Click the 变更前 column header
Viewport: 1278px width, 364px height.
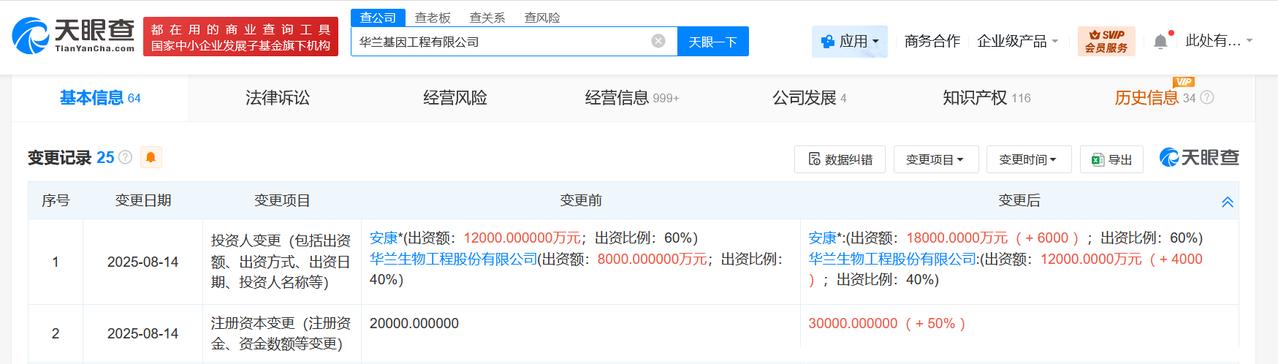tap(581, 201)
